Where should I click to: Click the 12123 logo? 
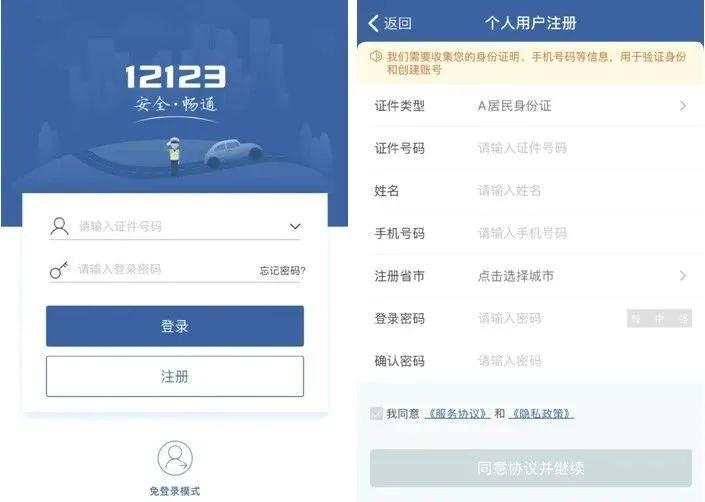point(175,77)
